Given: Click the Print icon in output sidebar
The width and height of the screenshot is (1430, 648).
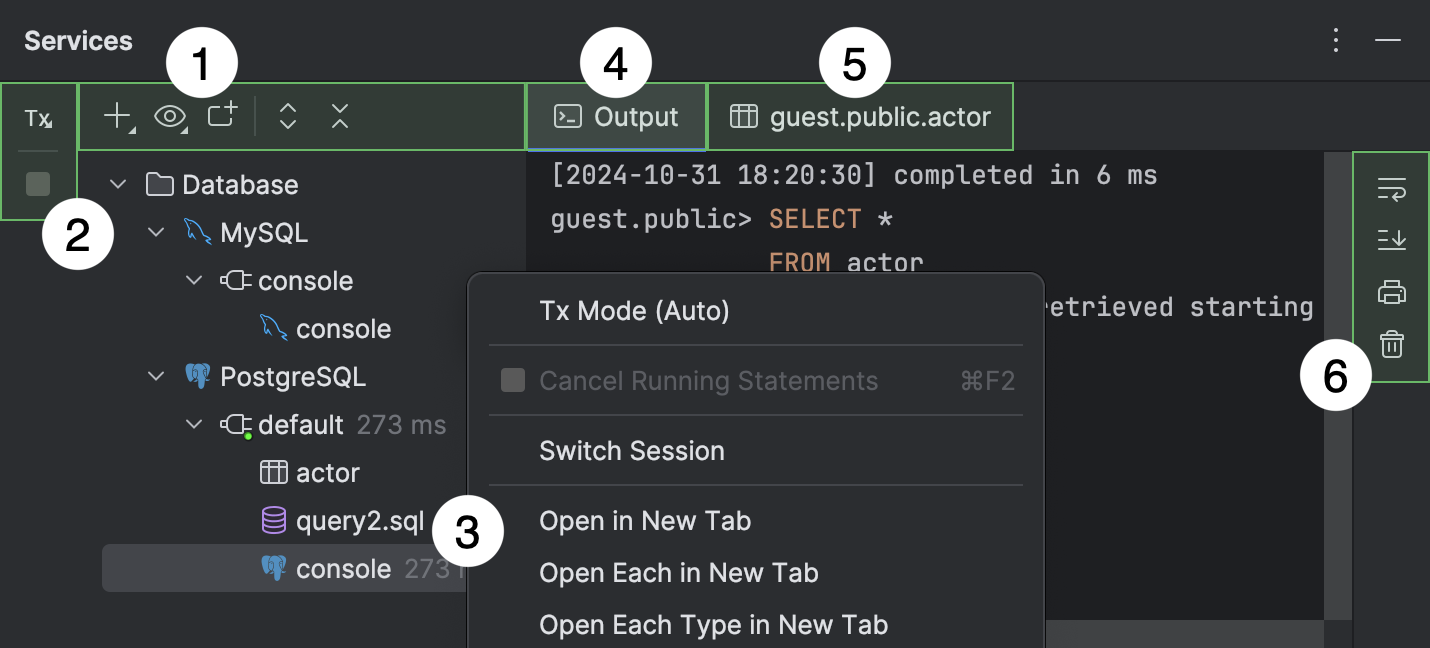Looking at the screenshot, I should coord(1392,293).
